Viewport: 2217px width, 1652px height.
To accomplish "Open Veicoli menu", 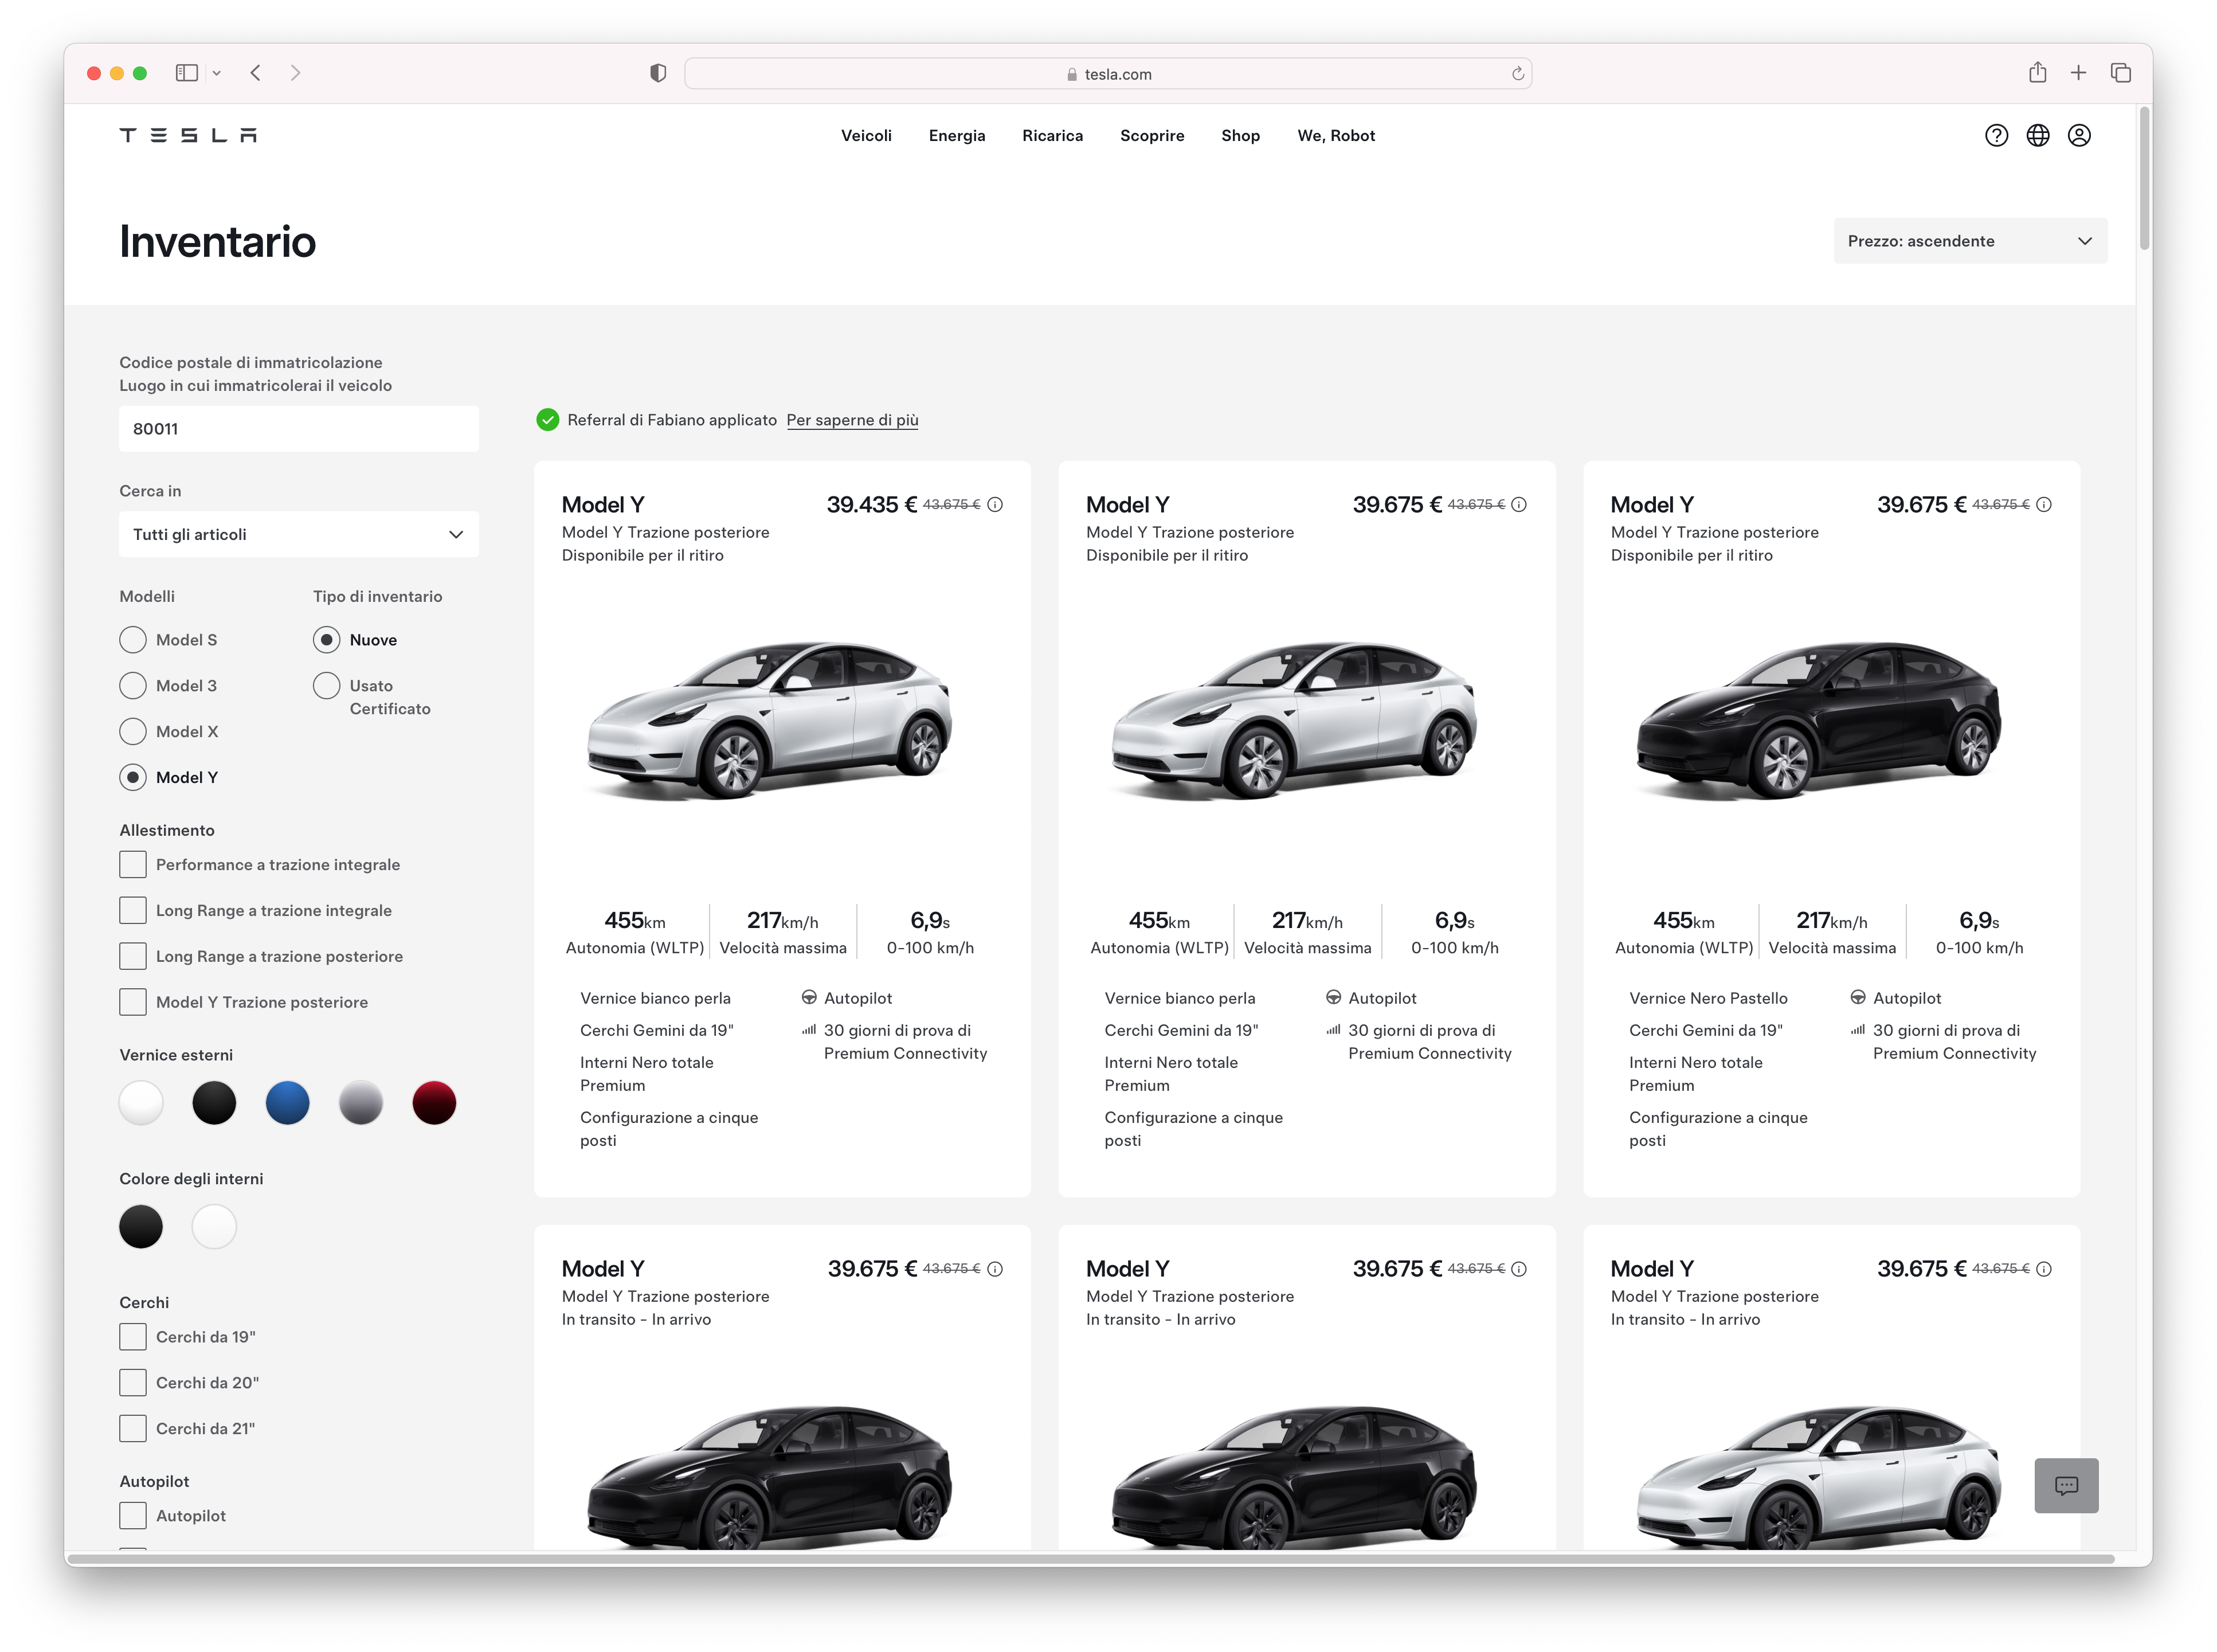I will tap(866, 136).
